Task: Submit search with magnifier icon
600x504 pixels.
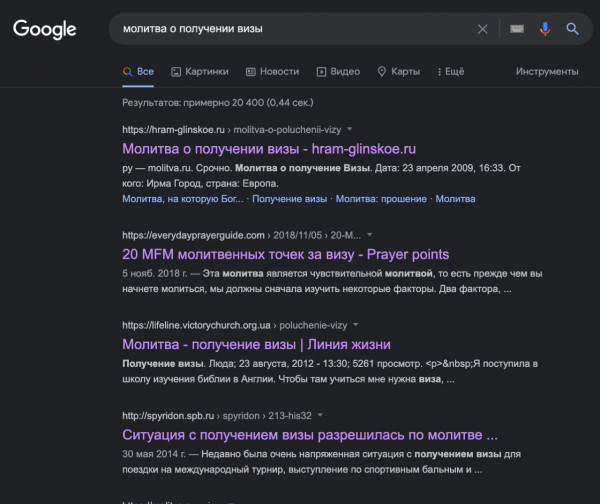Action: point(572,29)
